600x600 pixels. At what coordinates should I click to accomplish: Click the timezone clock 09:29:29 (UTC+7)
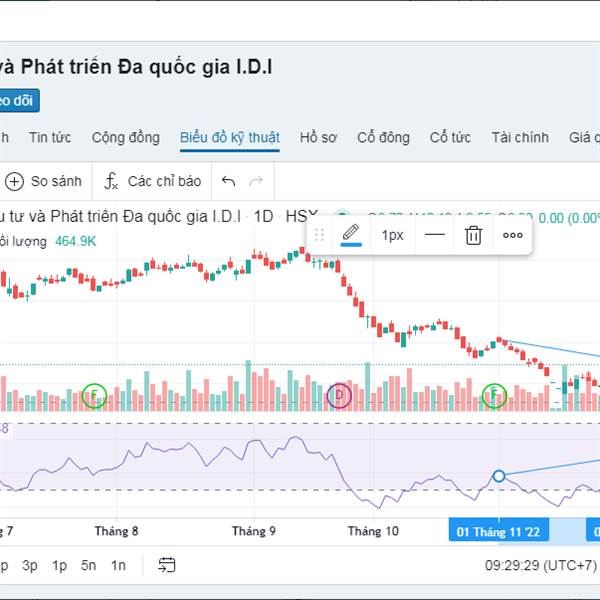coord(540,565)
